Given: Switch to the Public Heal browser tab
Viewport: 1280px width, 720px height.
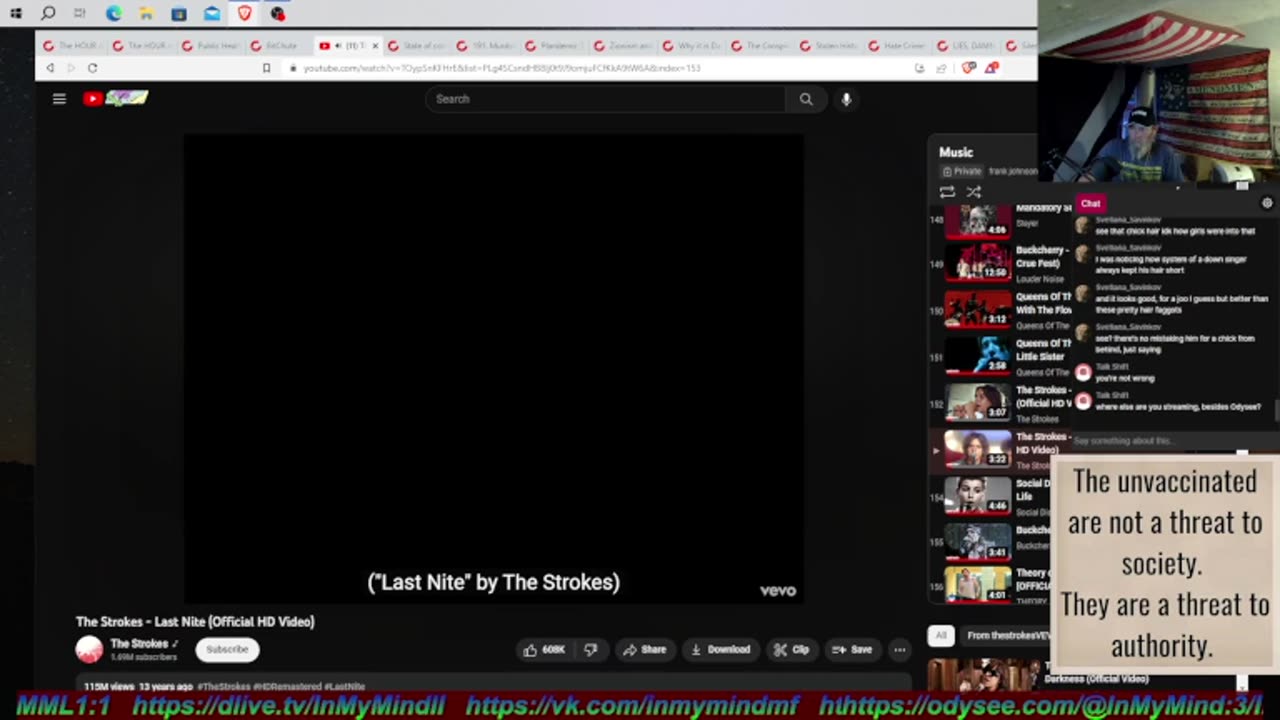Looking at the screenshot, I should click(x=211, y=46).
